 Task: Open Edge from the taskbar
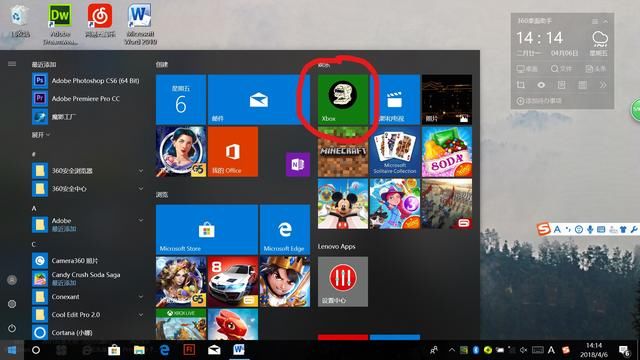click(164, 350)
